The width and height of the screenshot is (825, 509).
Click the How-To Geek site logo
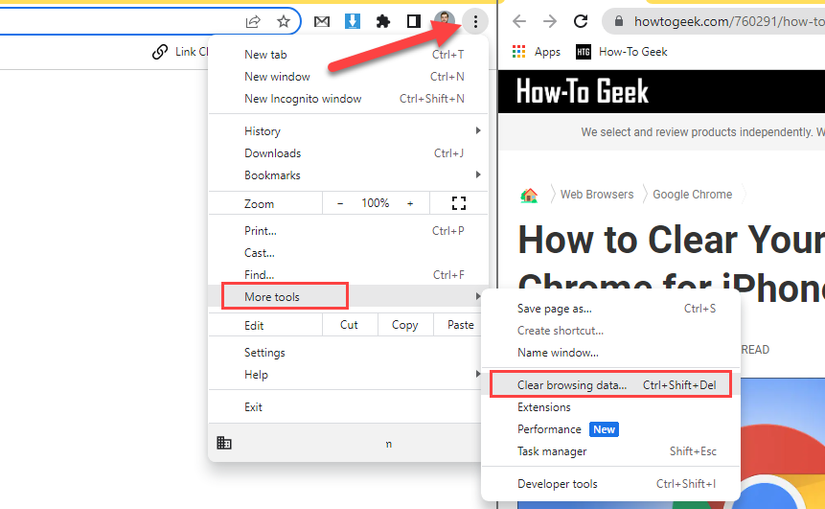582,92
